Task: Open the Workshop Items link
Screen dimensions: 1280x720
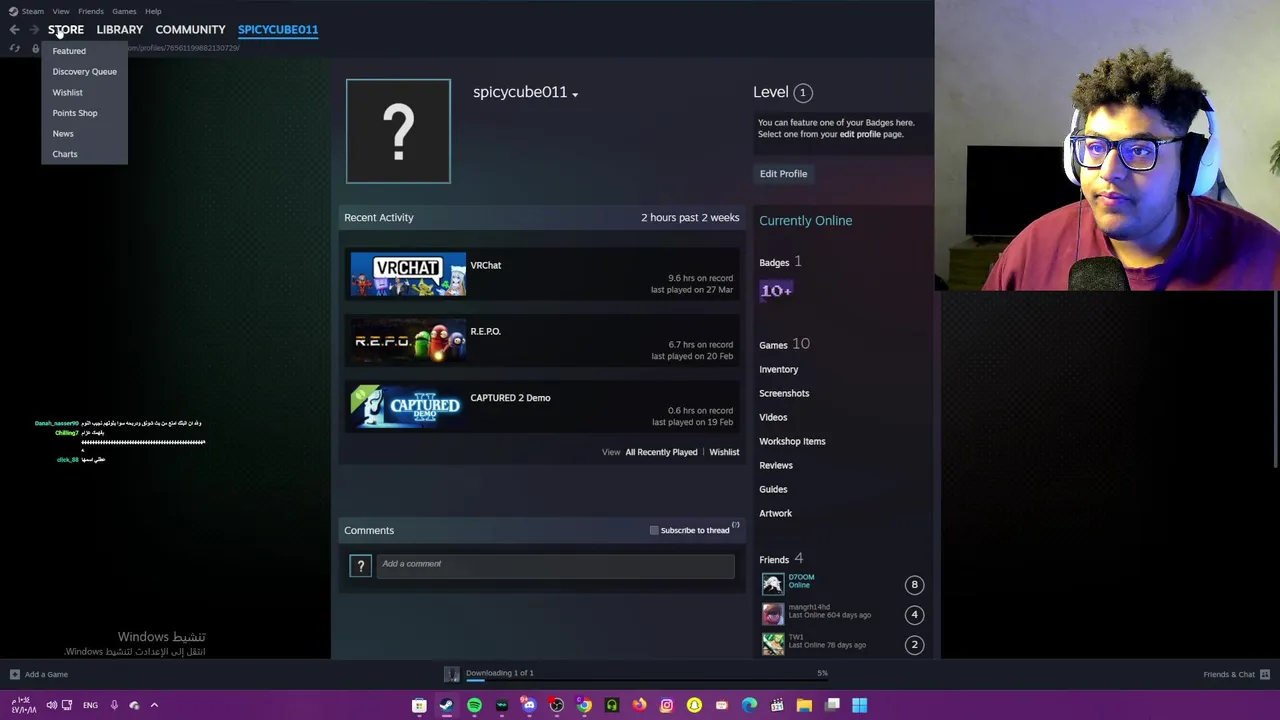Action: [x=792, y=441]
